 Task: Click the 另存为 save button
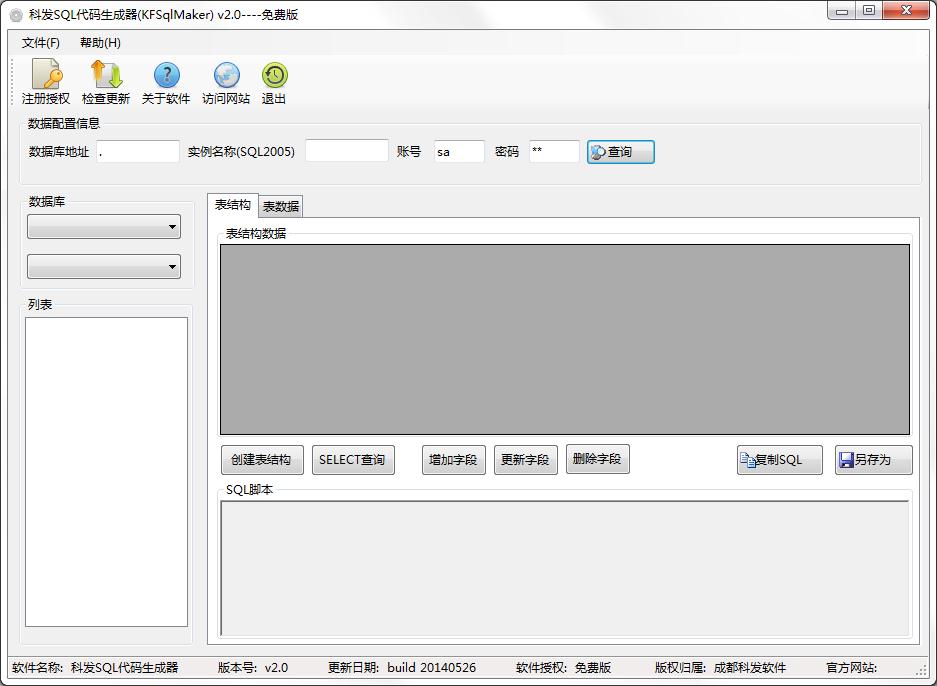tap(873, 460)
